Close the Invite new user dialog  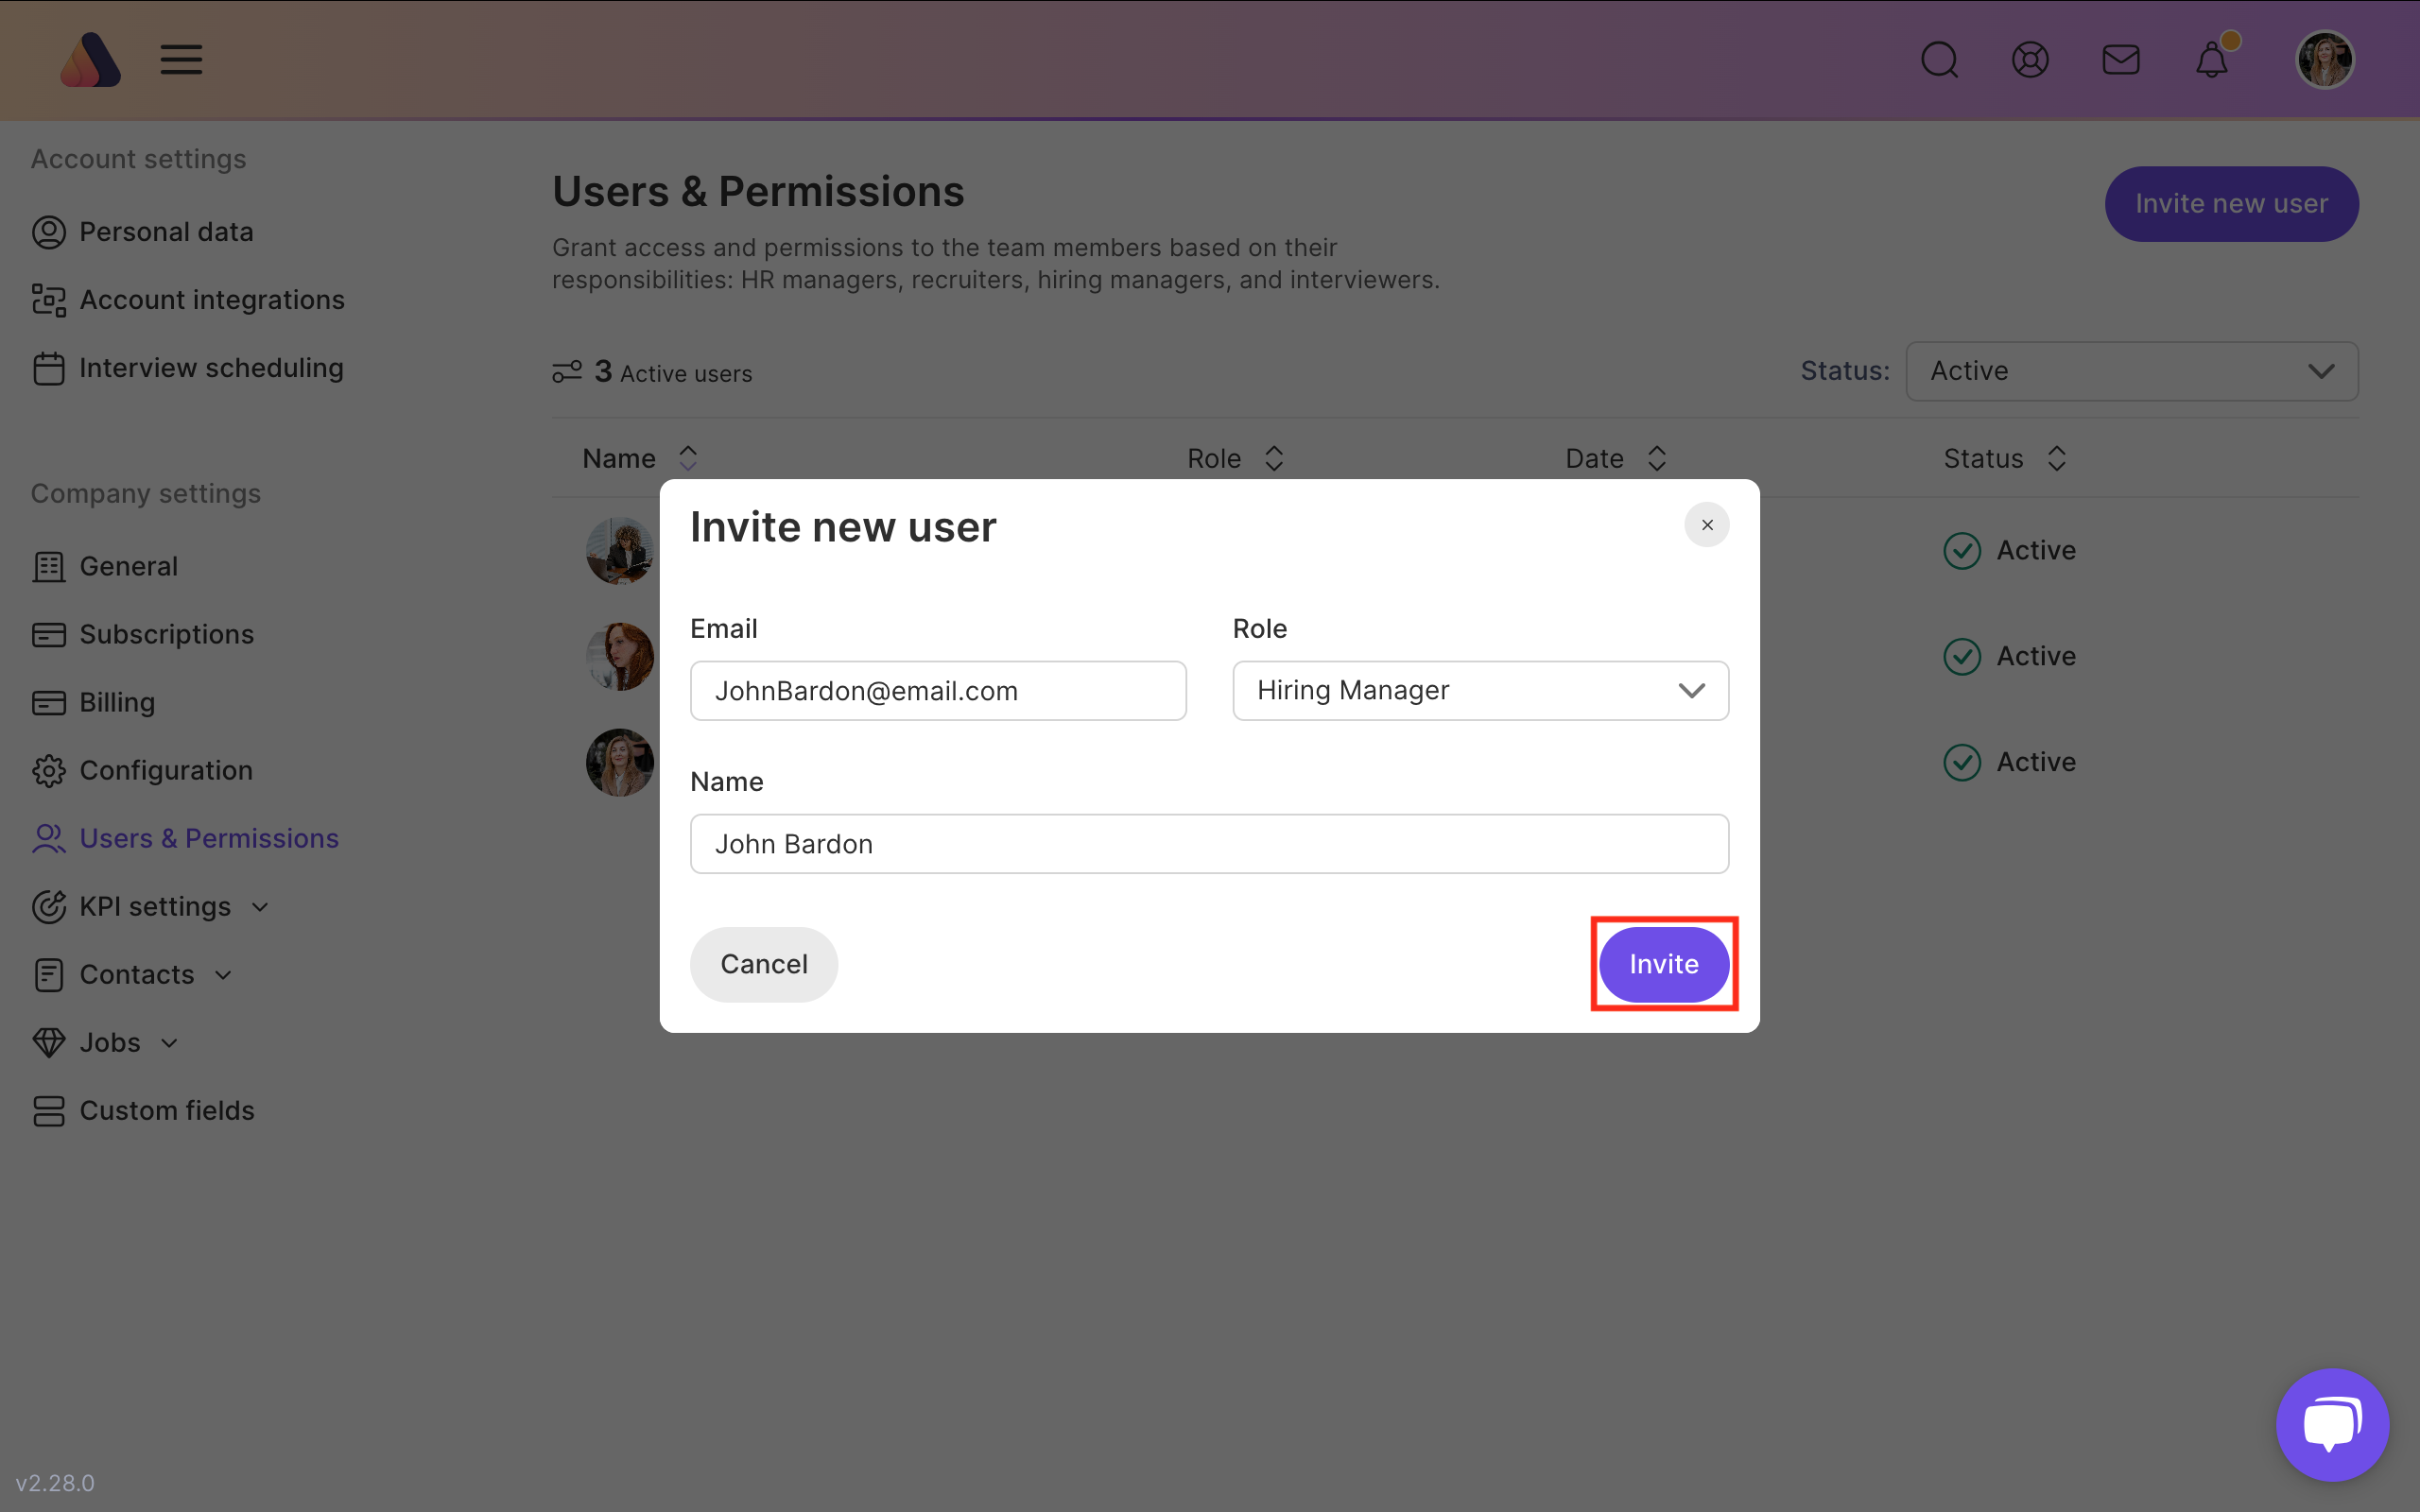pyautogui.click(x=1706, y=525)
